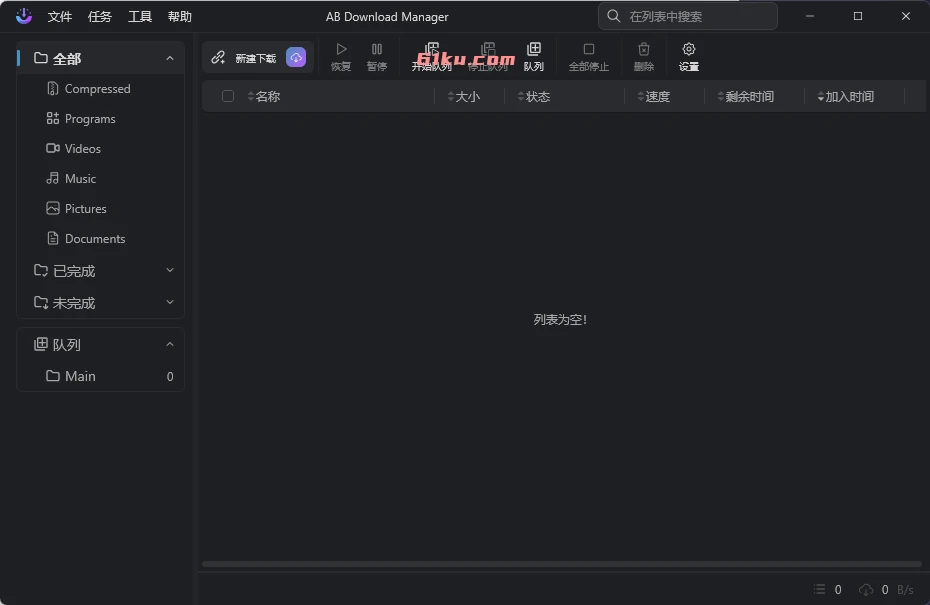This screenshot has height=605, width=930.
Task: Select the Compressed category
Action: point(100,88)
